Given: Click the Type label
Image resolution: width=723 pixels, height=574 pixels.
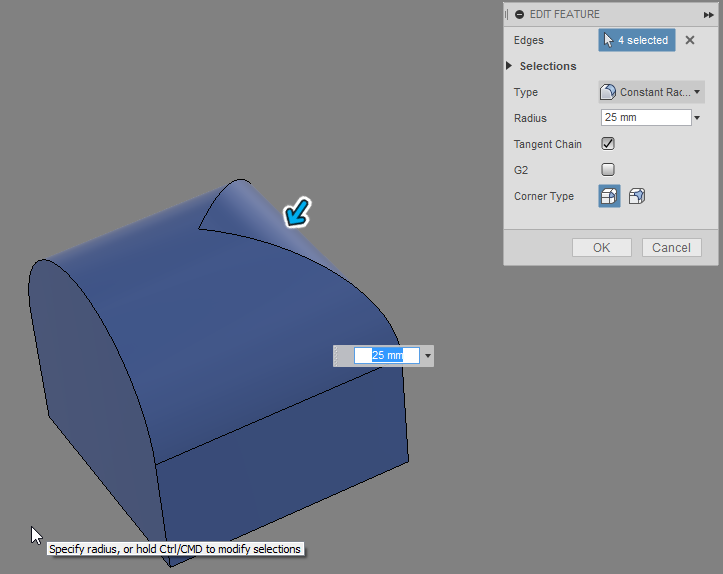Looking at the screenshot, I should [526, 92].
